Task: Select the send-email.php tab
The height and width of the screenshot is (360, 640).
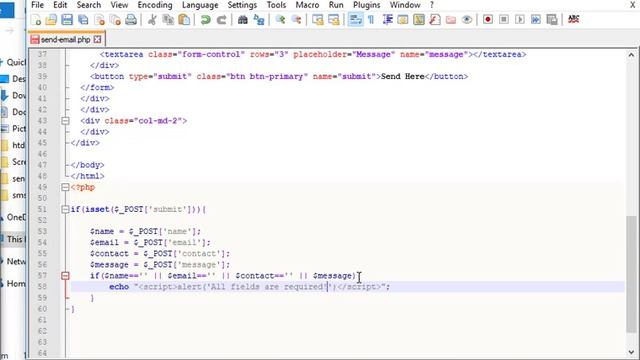Action: pyautogui.click(x=65, y=40)
